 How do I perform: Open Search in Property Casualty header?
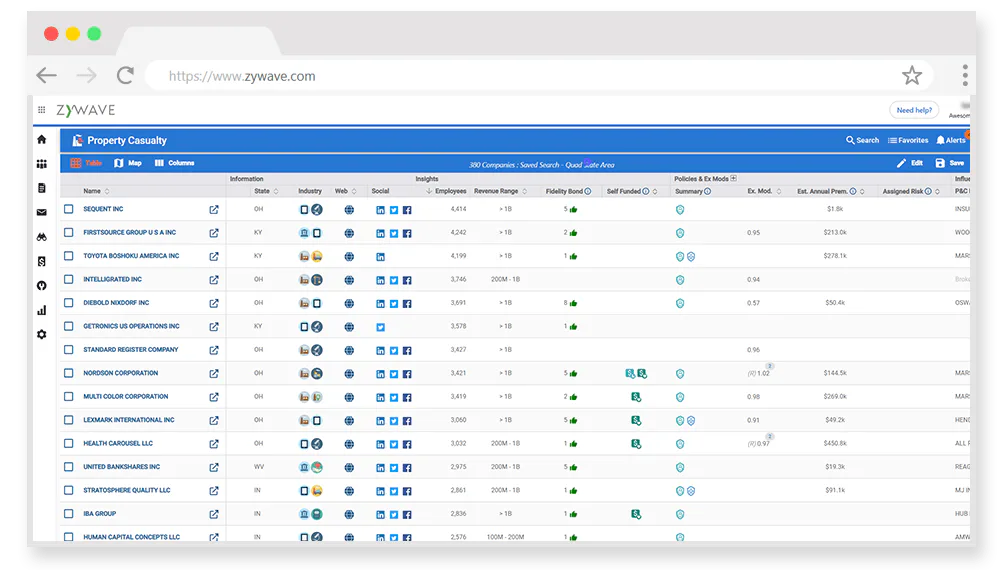pos(862,140)
